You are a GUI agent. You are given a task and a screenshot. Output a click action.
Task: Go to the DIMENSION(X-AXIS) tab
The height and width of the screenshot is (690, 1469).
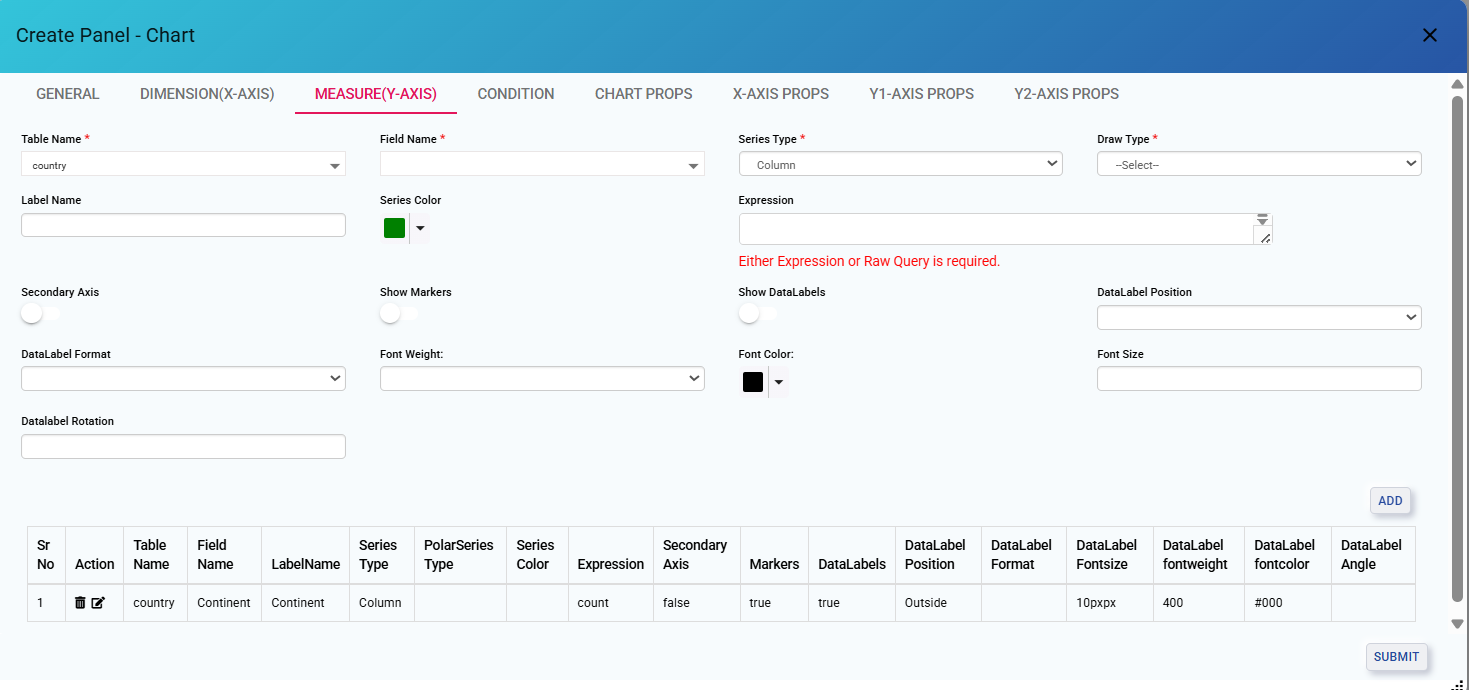pyautogui.click(x=207, y=94)
